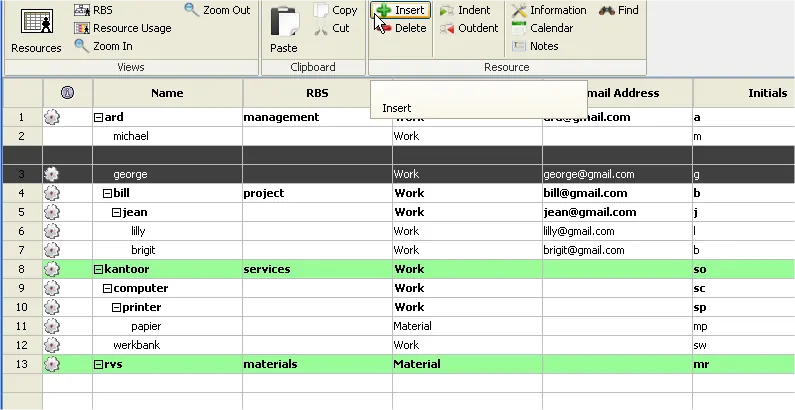Select the george name cell
Viewport: 795px width, 410px height.
pyautogui.click(x=167, y=174)
